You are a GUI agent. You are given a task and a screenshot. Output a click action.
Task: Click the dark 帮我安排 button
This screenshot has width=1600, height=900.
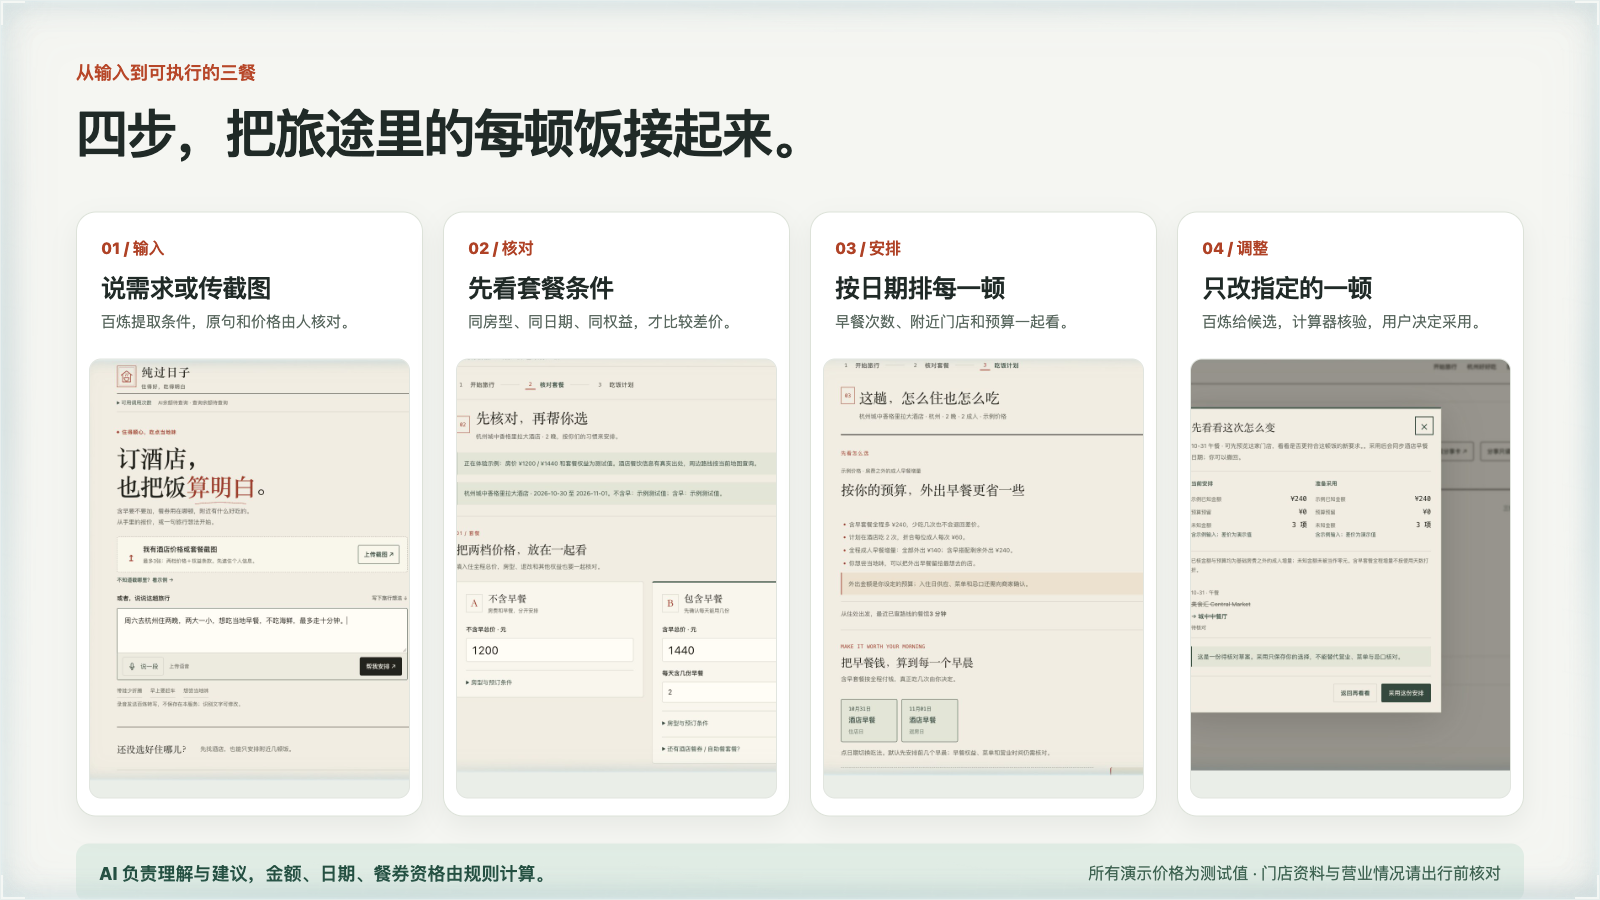coord(381,666)
